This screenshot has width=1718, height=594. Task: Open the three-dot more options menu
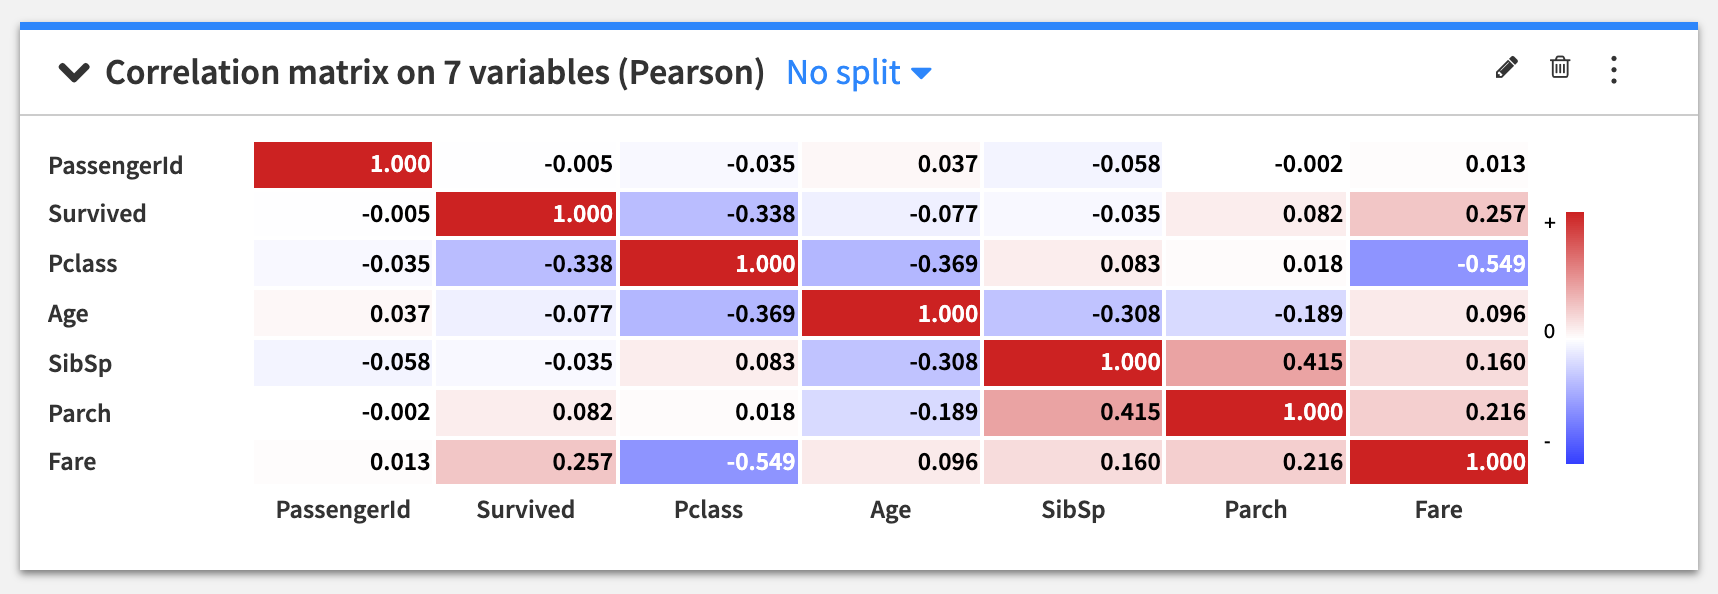coord(1613,70)
